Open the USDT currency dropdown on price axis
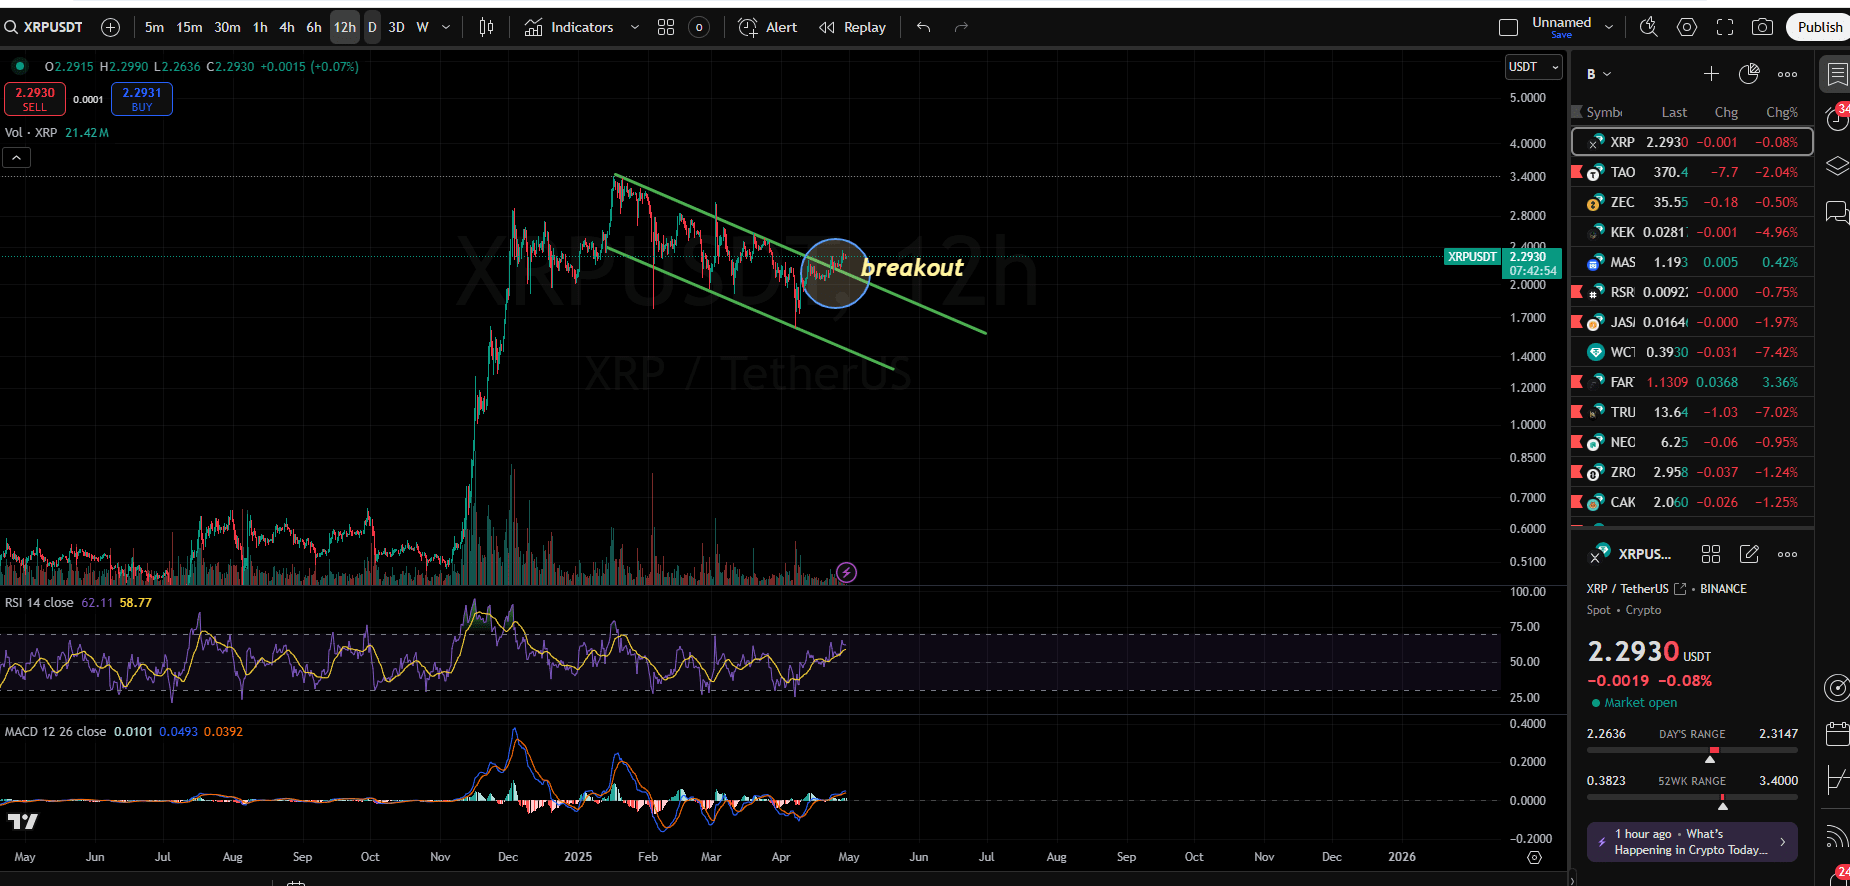 (1533, 67)
